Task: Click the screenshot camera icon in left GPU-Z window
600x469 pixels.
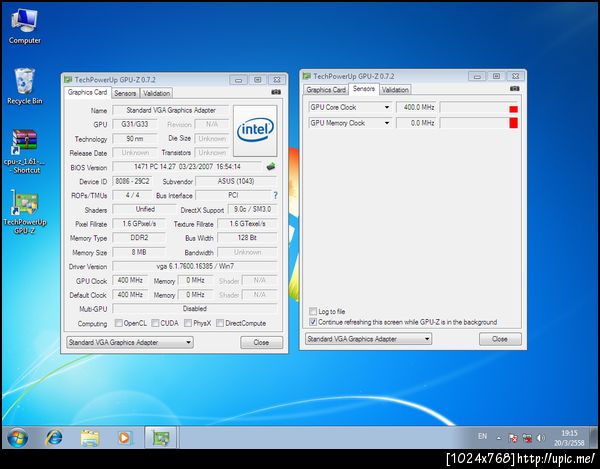Action: click(276, 92)
